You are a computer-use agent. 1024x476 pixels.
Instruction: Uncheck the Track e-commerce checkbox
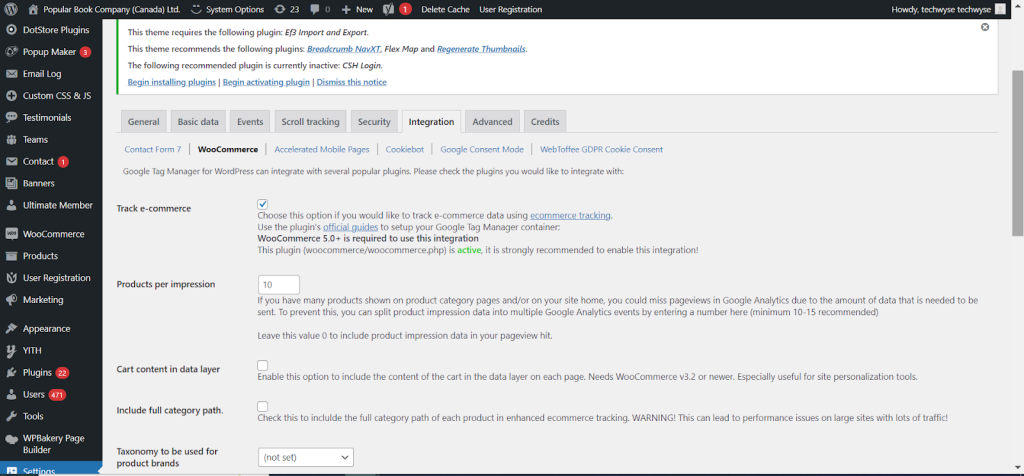click(x=263, y=205)
